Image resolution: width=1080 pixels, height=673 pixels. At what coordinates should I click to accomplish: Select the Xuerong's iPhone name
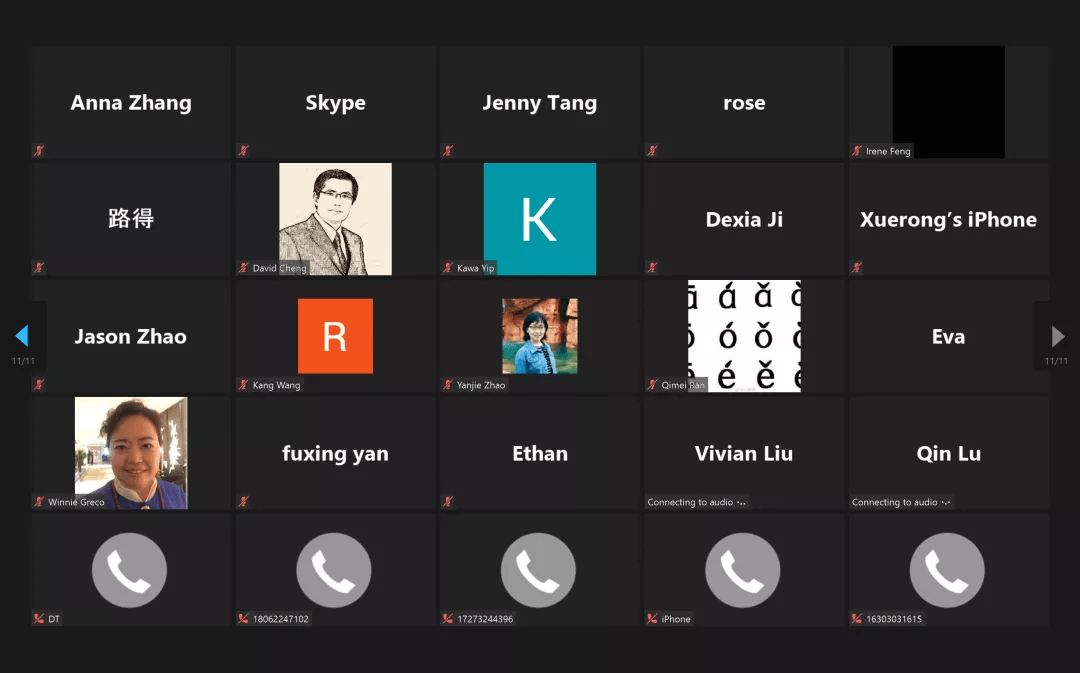pyautogui.click(x=948, y=220)
